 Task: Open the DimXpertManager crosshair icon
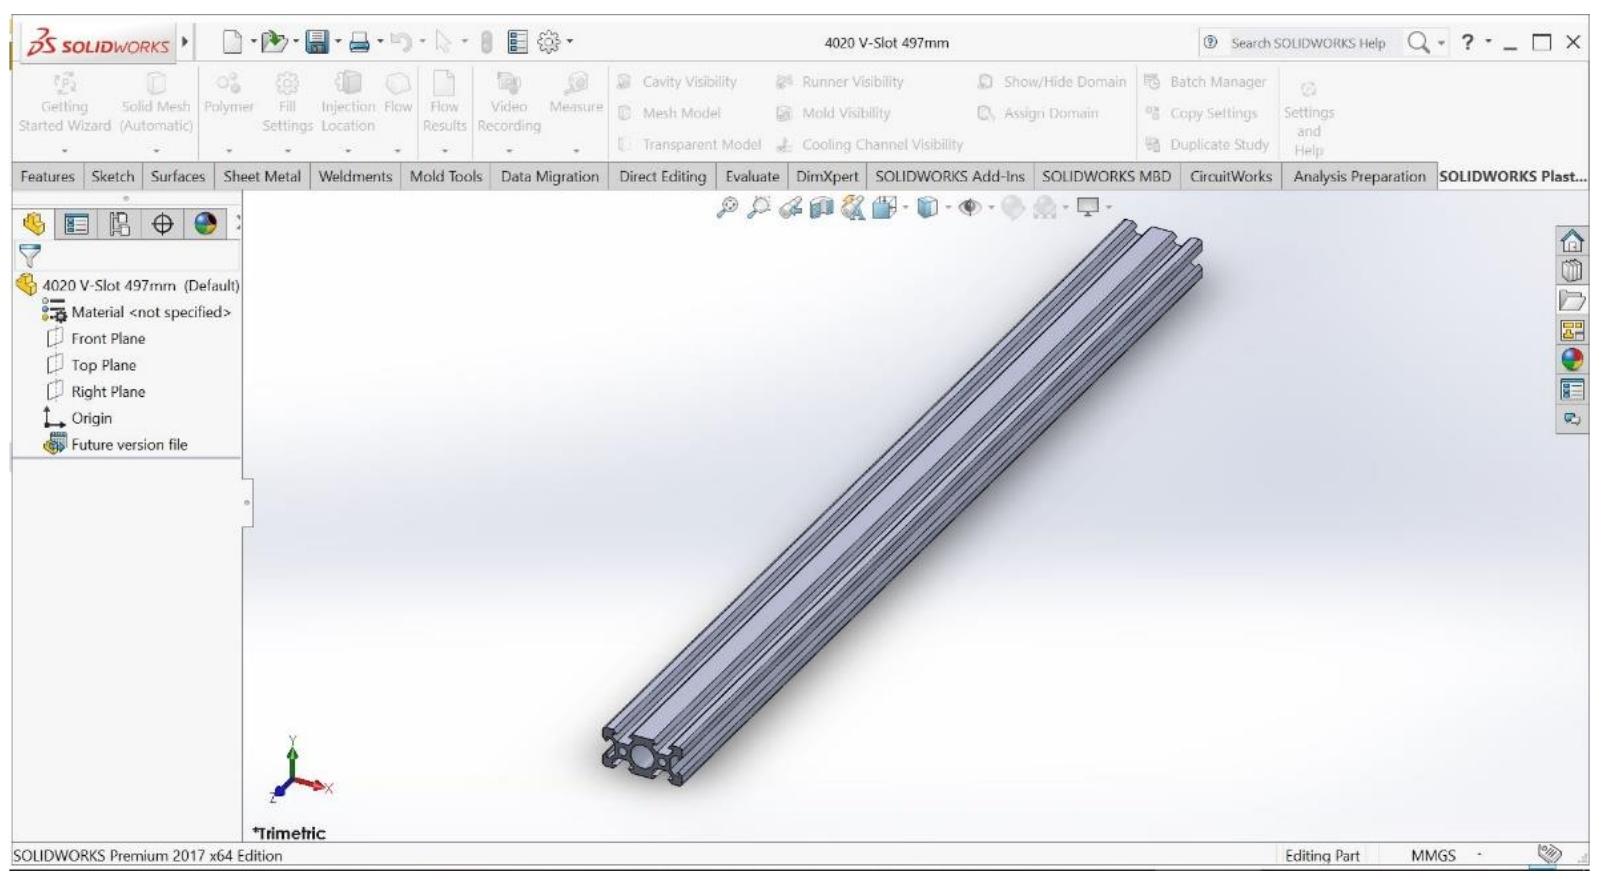click(x=162, y=224)
